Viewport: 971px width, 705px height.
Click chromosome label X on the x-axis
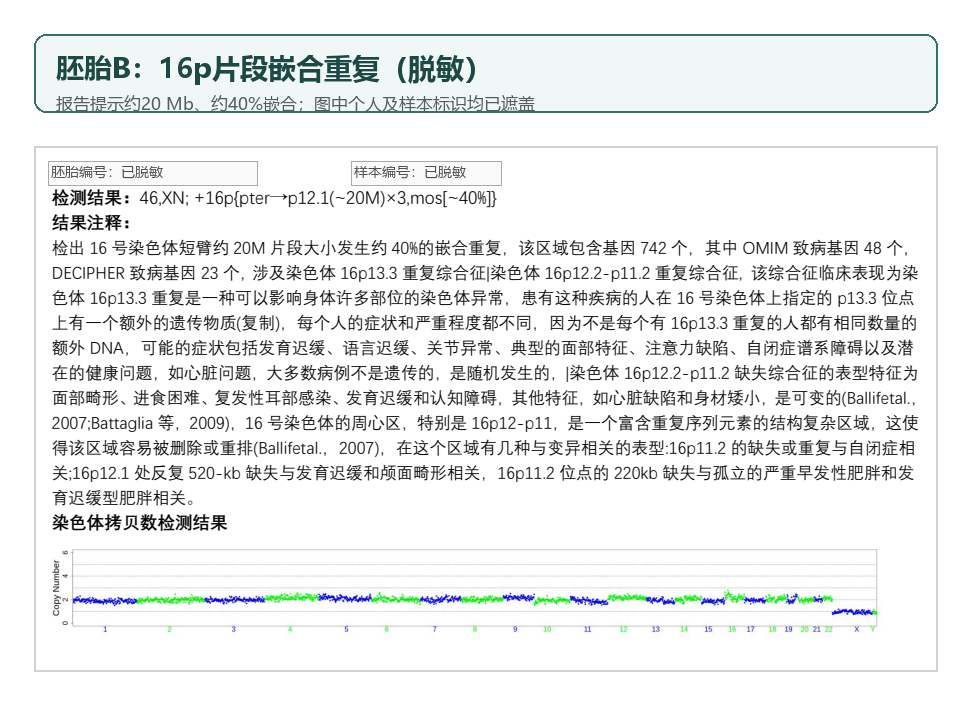(x=857, y=629)
